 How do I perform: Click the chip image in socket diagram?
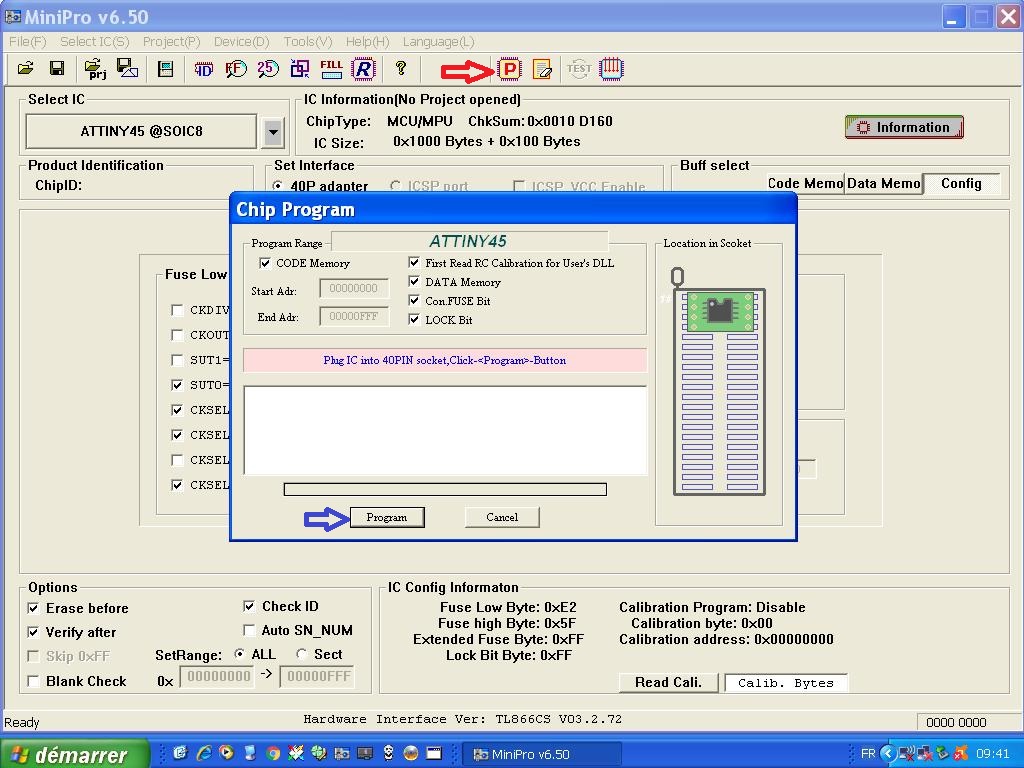click(720, 310)
